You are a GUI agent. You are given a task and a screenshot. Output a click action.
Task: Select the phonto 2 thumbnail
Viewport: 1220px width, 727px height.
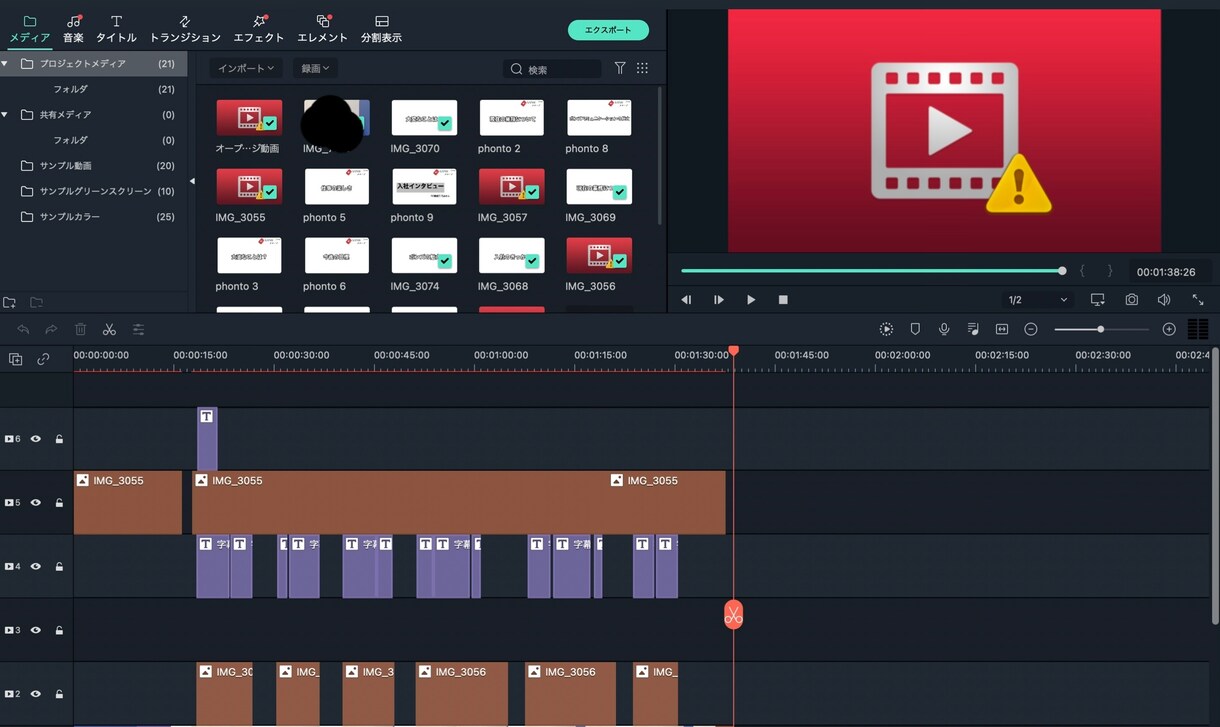pos(511,117)
